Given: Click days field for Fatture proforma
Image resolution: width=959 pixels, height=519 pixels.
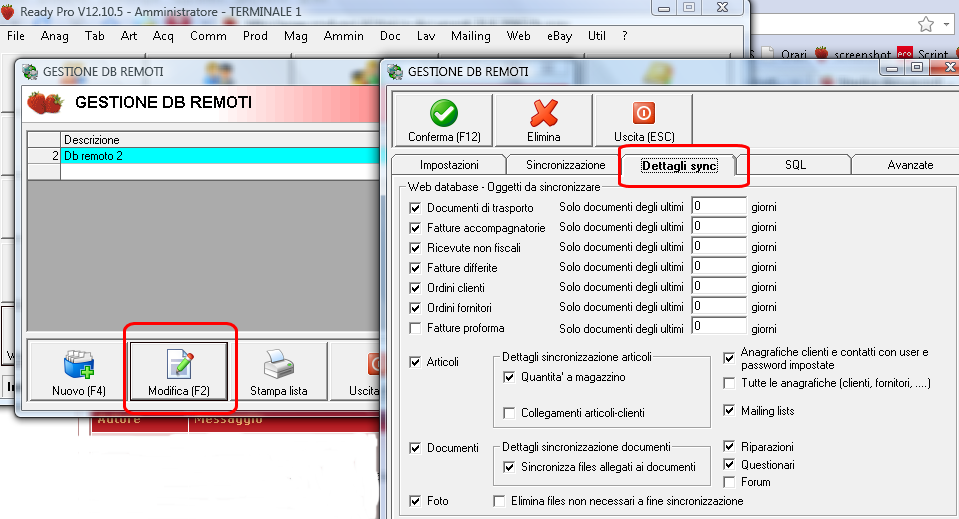Looking at the screenshot, I should click(719, 326).
